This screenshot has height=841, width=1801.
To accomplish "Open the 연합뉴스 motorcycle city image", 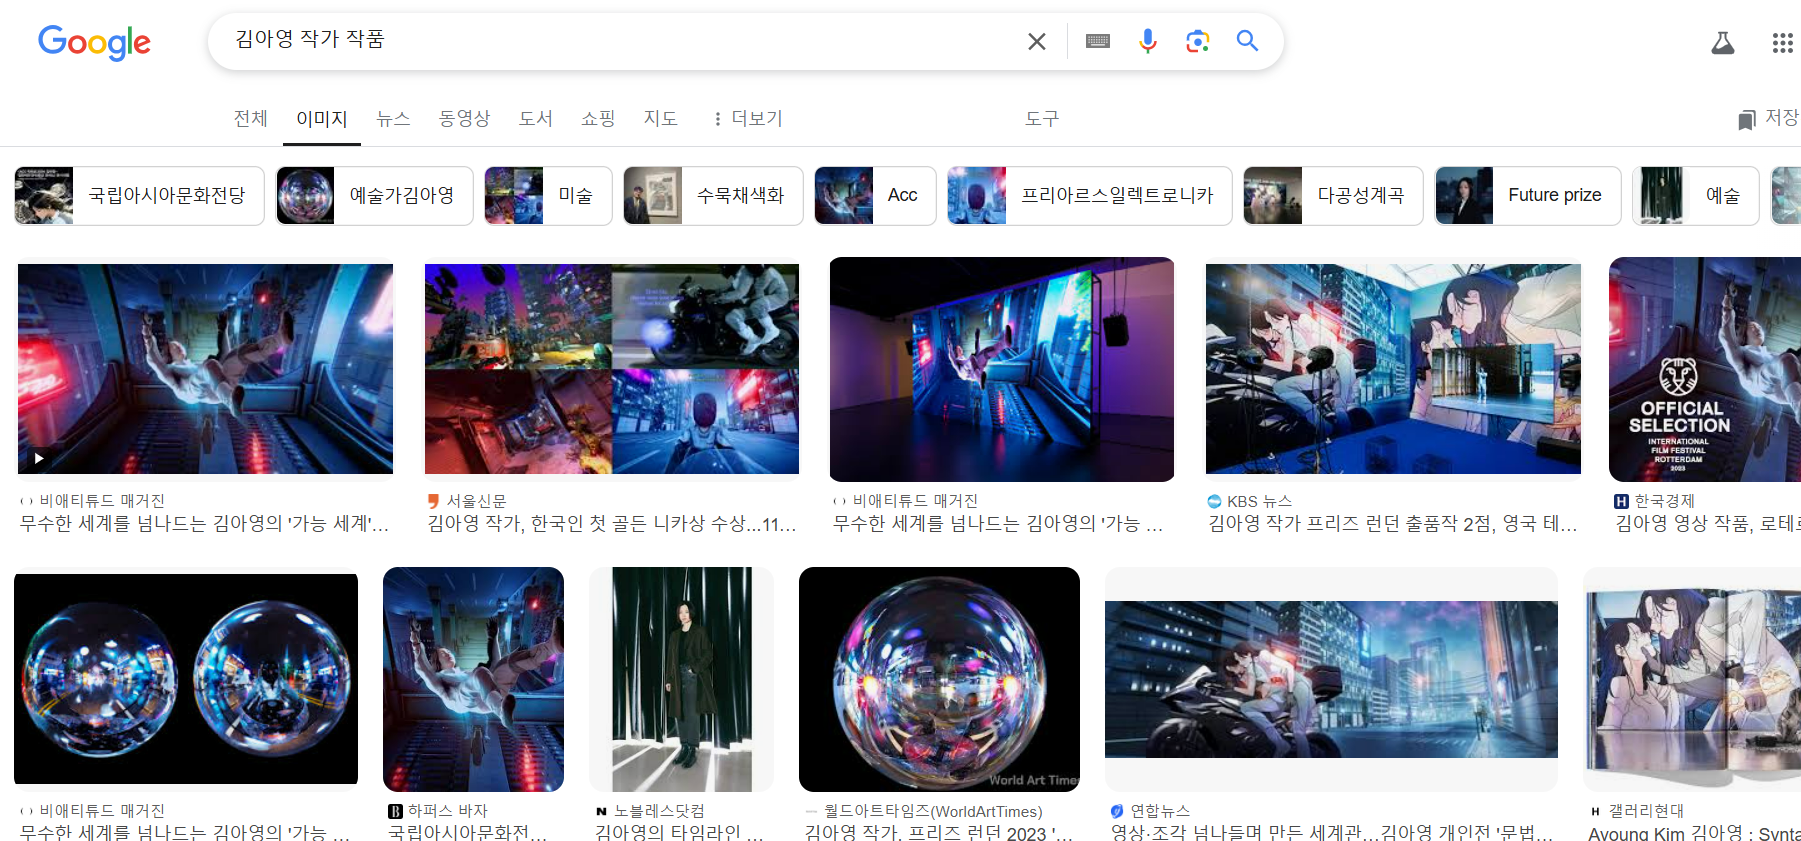I will (x=1331, y=679).
